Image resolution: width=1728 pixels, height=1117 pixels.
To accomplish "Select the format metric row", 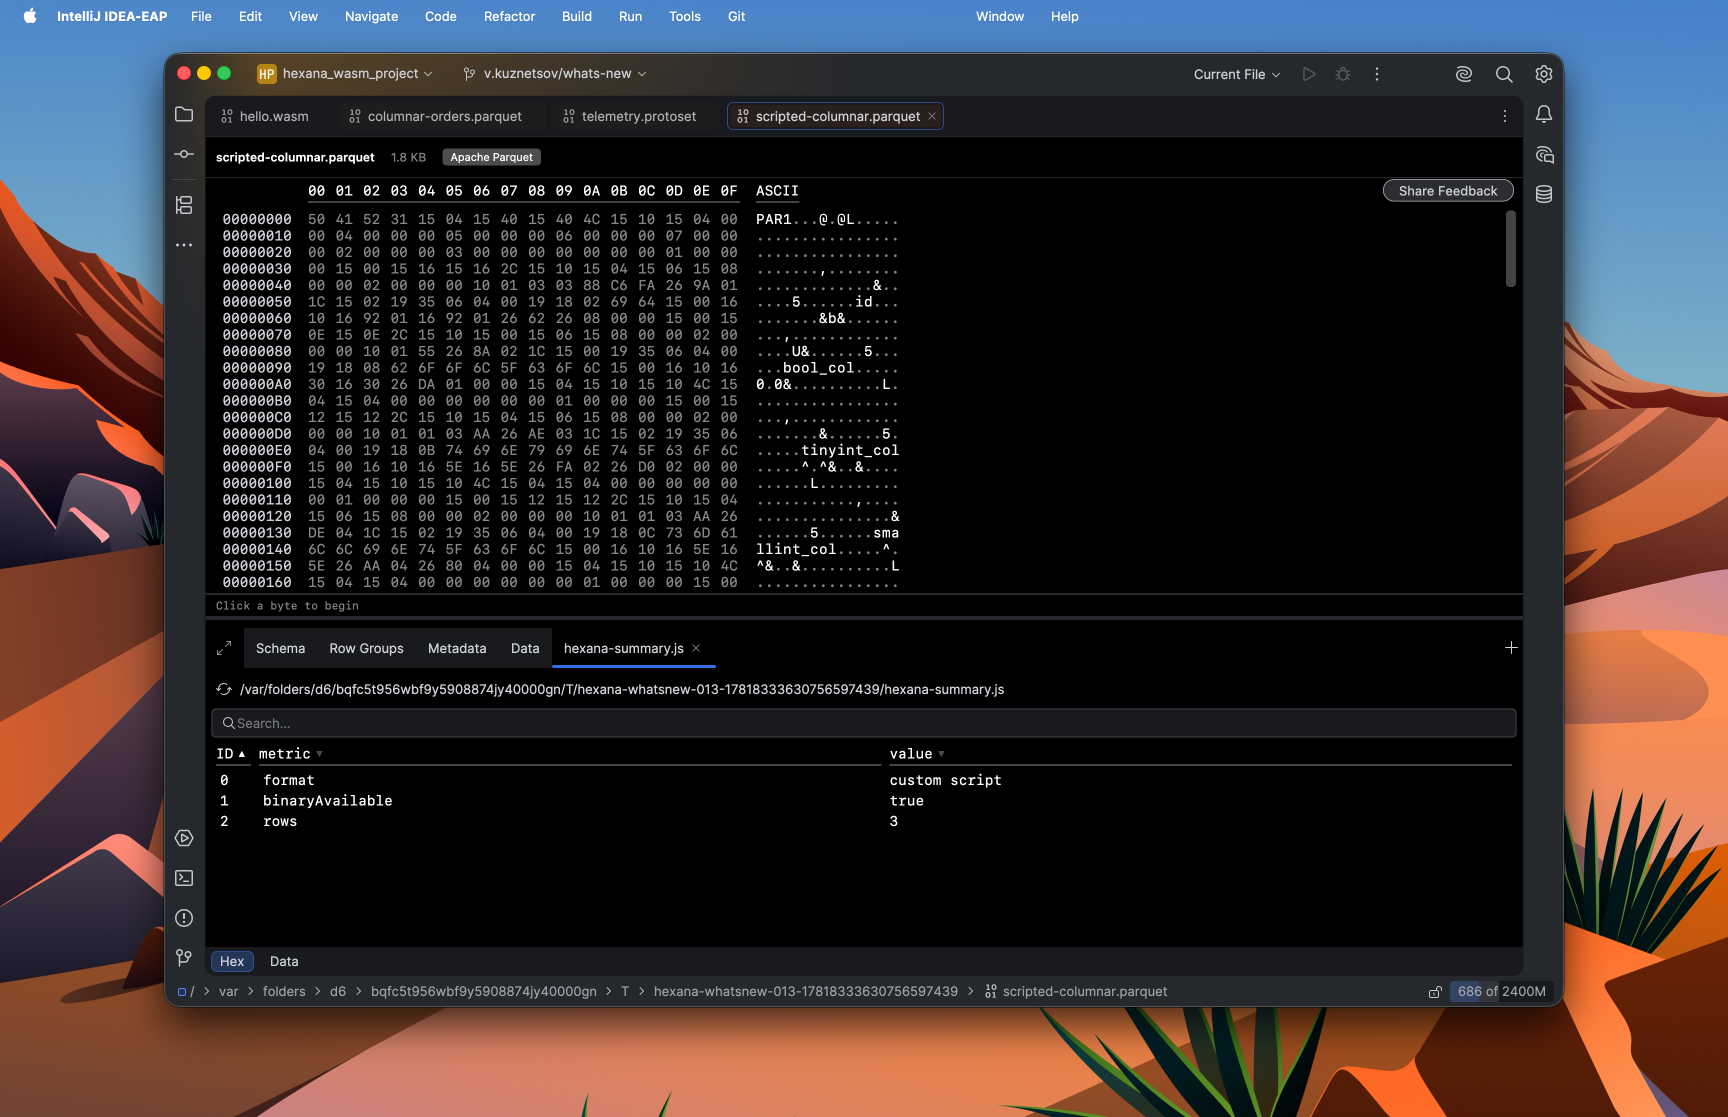I will 864,780.
